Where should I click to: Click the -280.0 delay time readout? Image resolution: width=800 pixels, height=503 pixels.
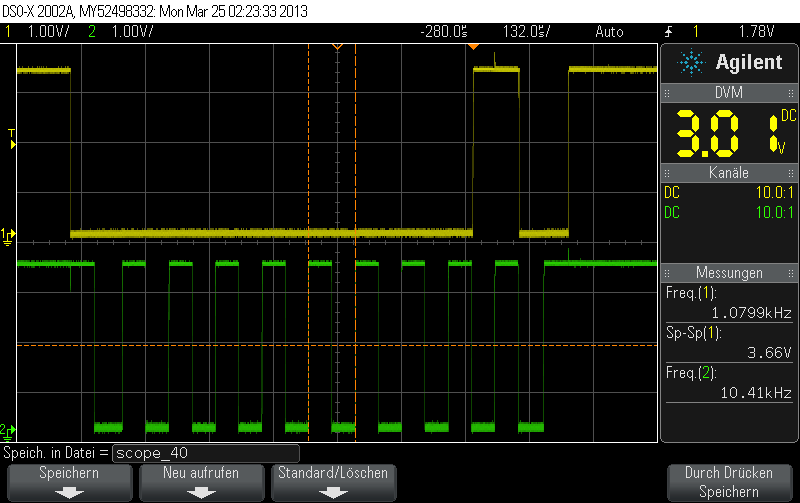pos(444,32)
